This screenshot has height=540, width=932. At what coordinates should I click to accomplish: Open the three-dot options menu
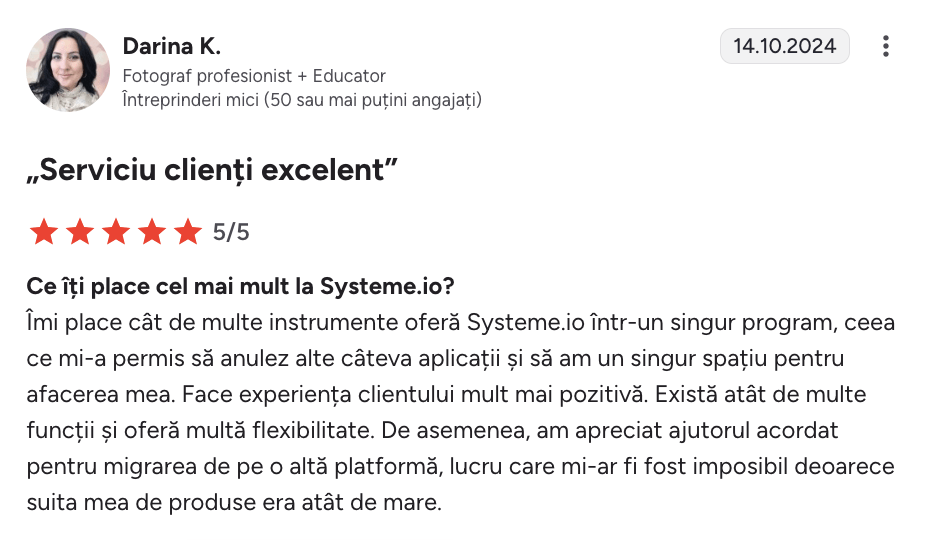(x=885, y=46)
